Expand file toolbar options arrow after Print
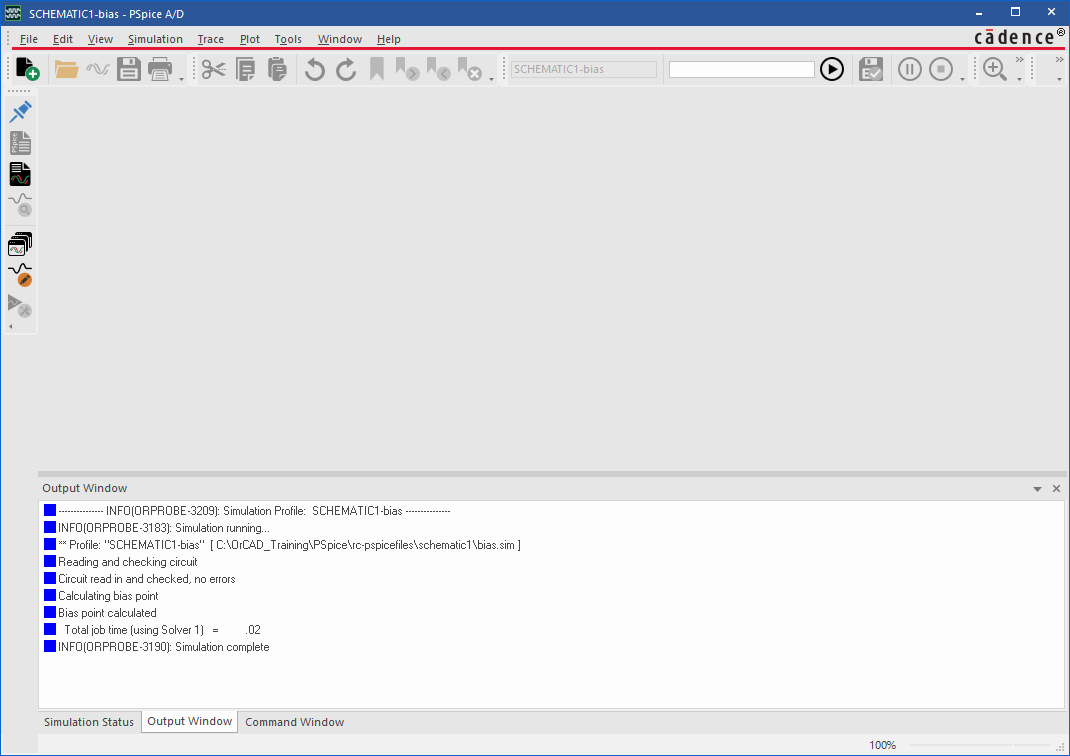This screenshot has height=756, width=1070. click(182, 79)
